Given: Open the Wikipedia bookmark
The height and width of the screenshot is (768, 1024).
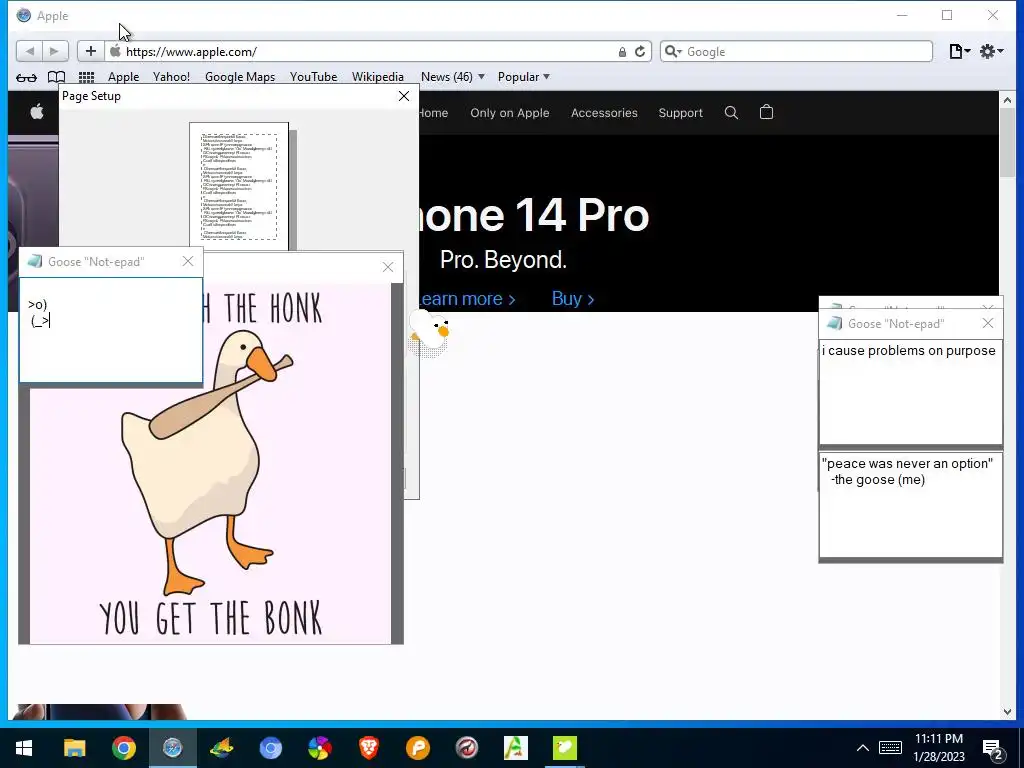Looking at the screenshot, I should pyautogui.click(x=377, y=77).
